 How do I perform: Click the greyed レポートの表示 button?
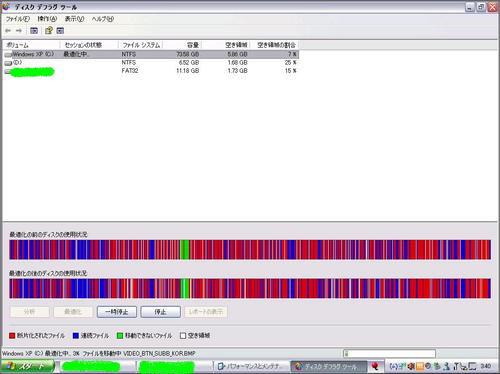tap(206, 312)
